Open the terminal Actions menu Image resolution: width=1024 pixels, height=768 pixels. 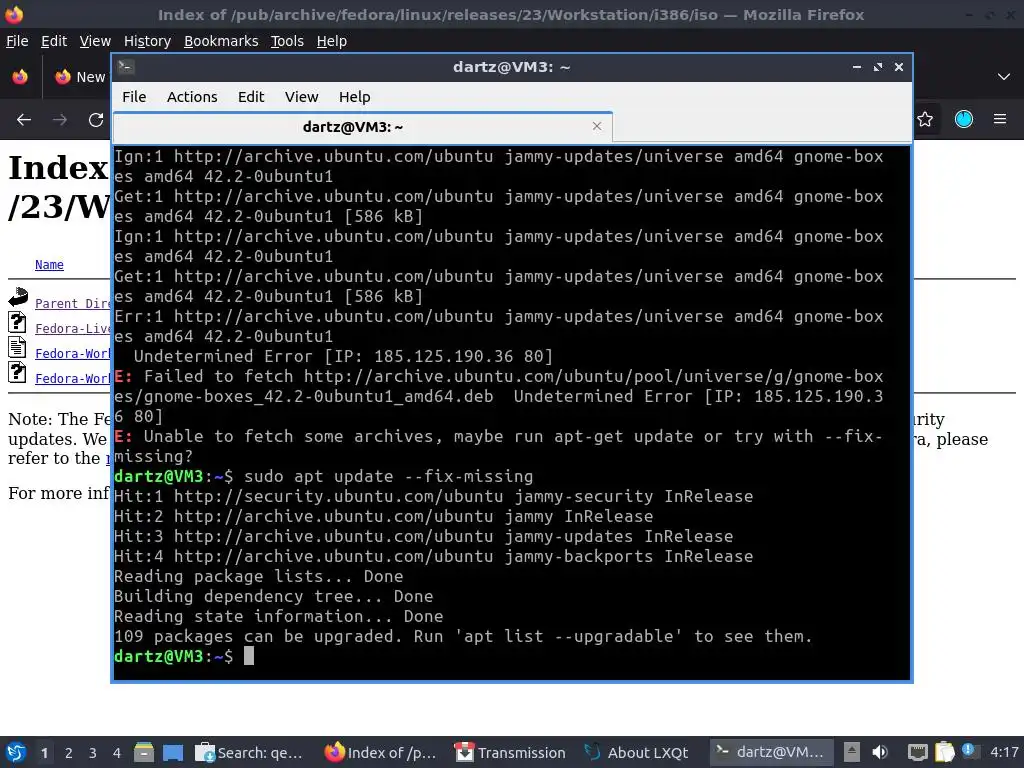coord(192,97)
